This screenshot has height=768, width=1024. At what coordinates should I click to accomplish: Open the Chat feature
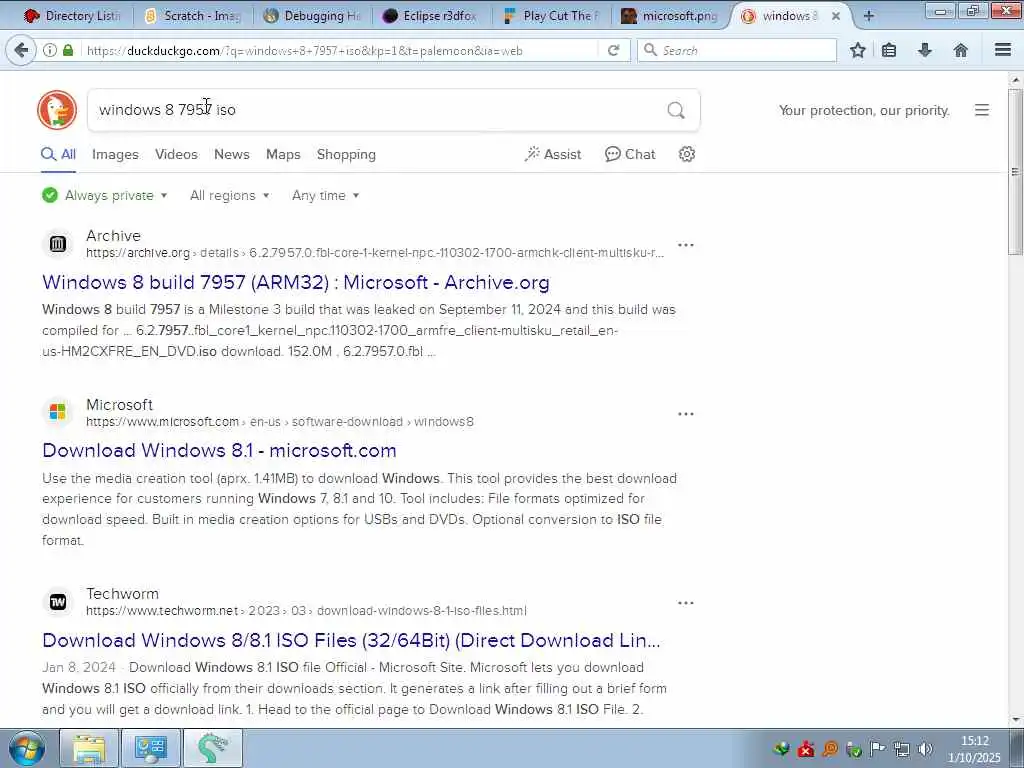pyautogui.click(x=630, y=154)
